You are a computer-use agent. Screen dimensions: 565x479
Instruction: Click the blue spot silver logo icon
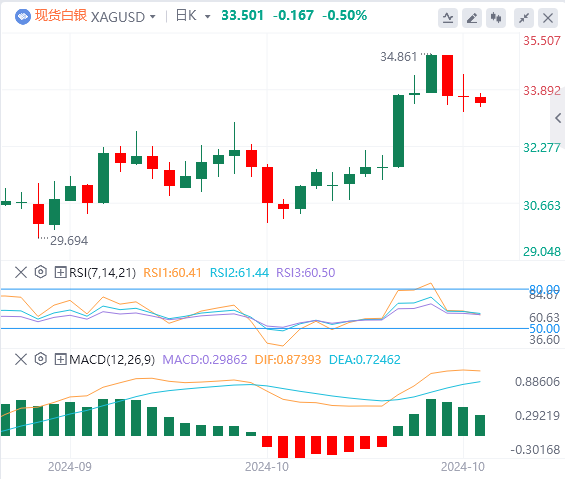point(23,17)
